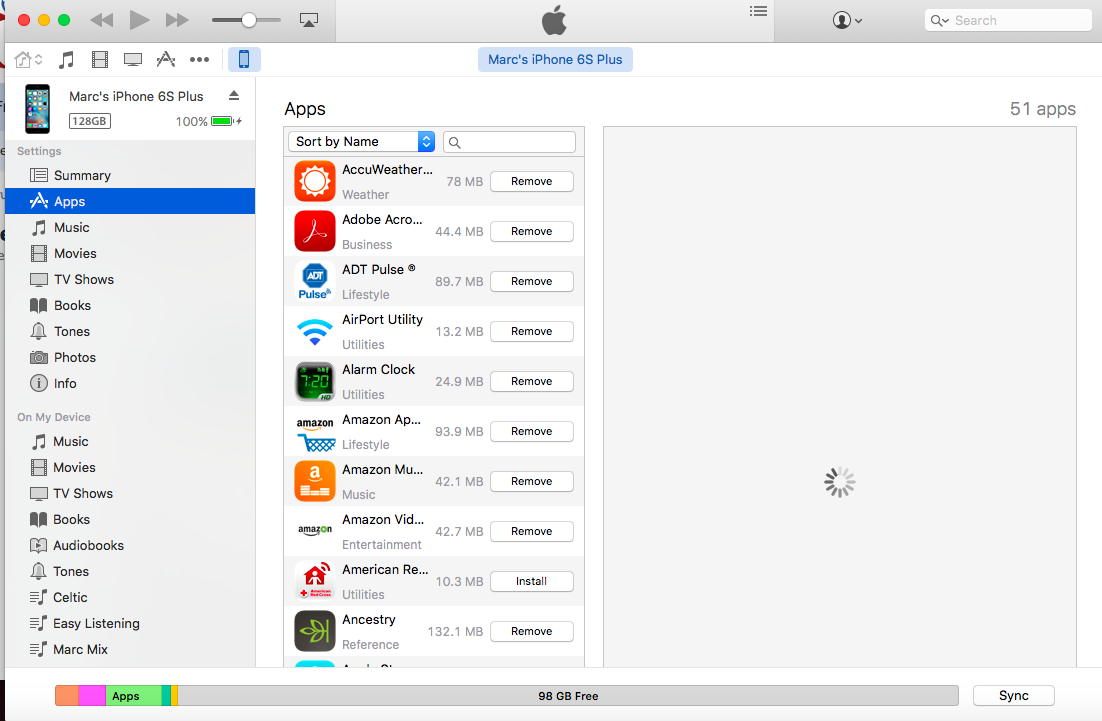Click the AccuWeather app icon

point(315,181)
